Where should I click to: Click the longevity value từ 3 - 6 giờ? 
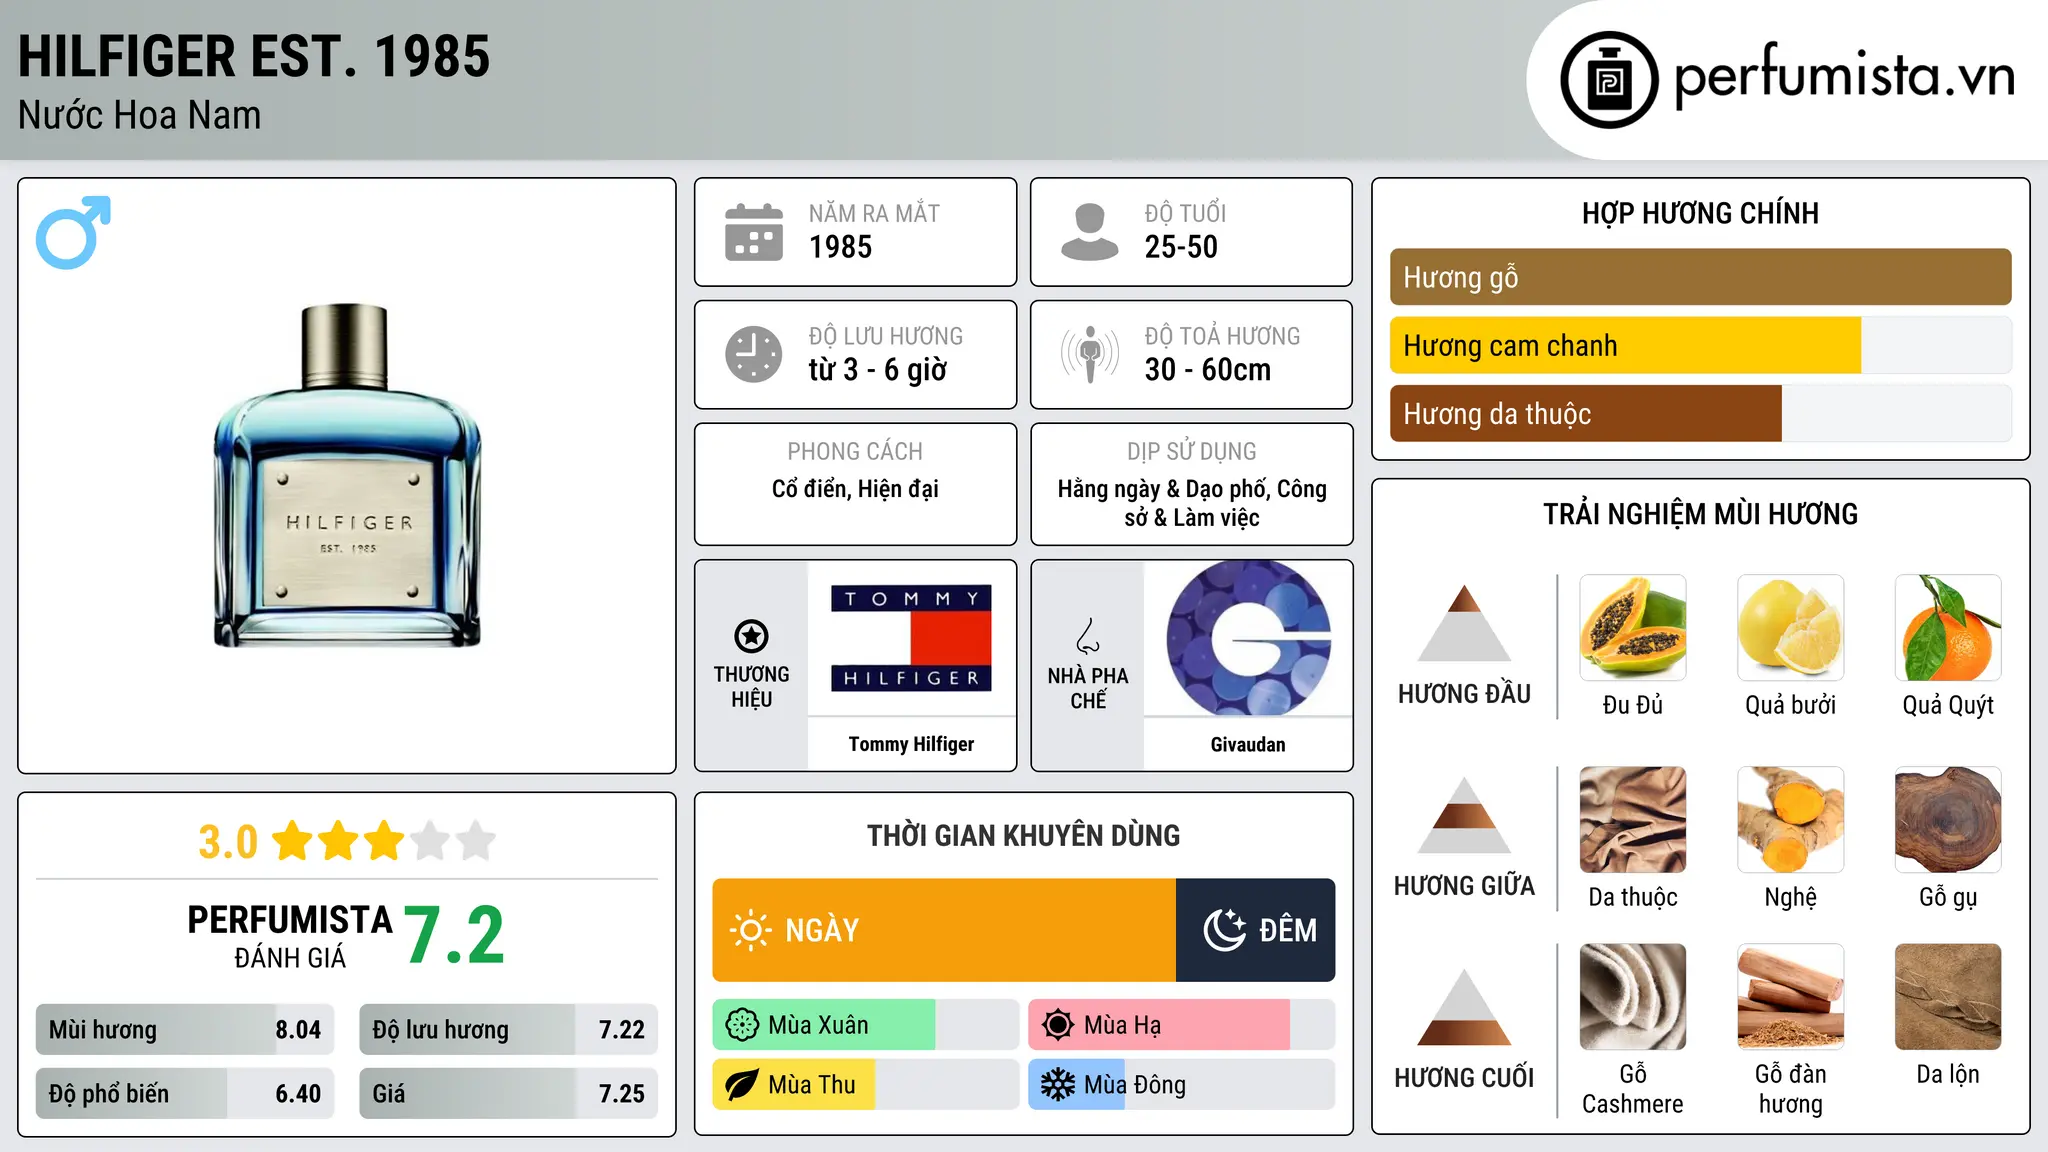click(878, 370)
